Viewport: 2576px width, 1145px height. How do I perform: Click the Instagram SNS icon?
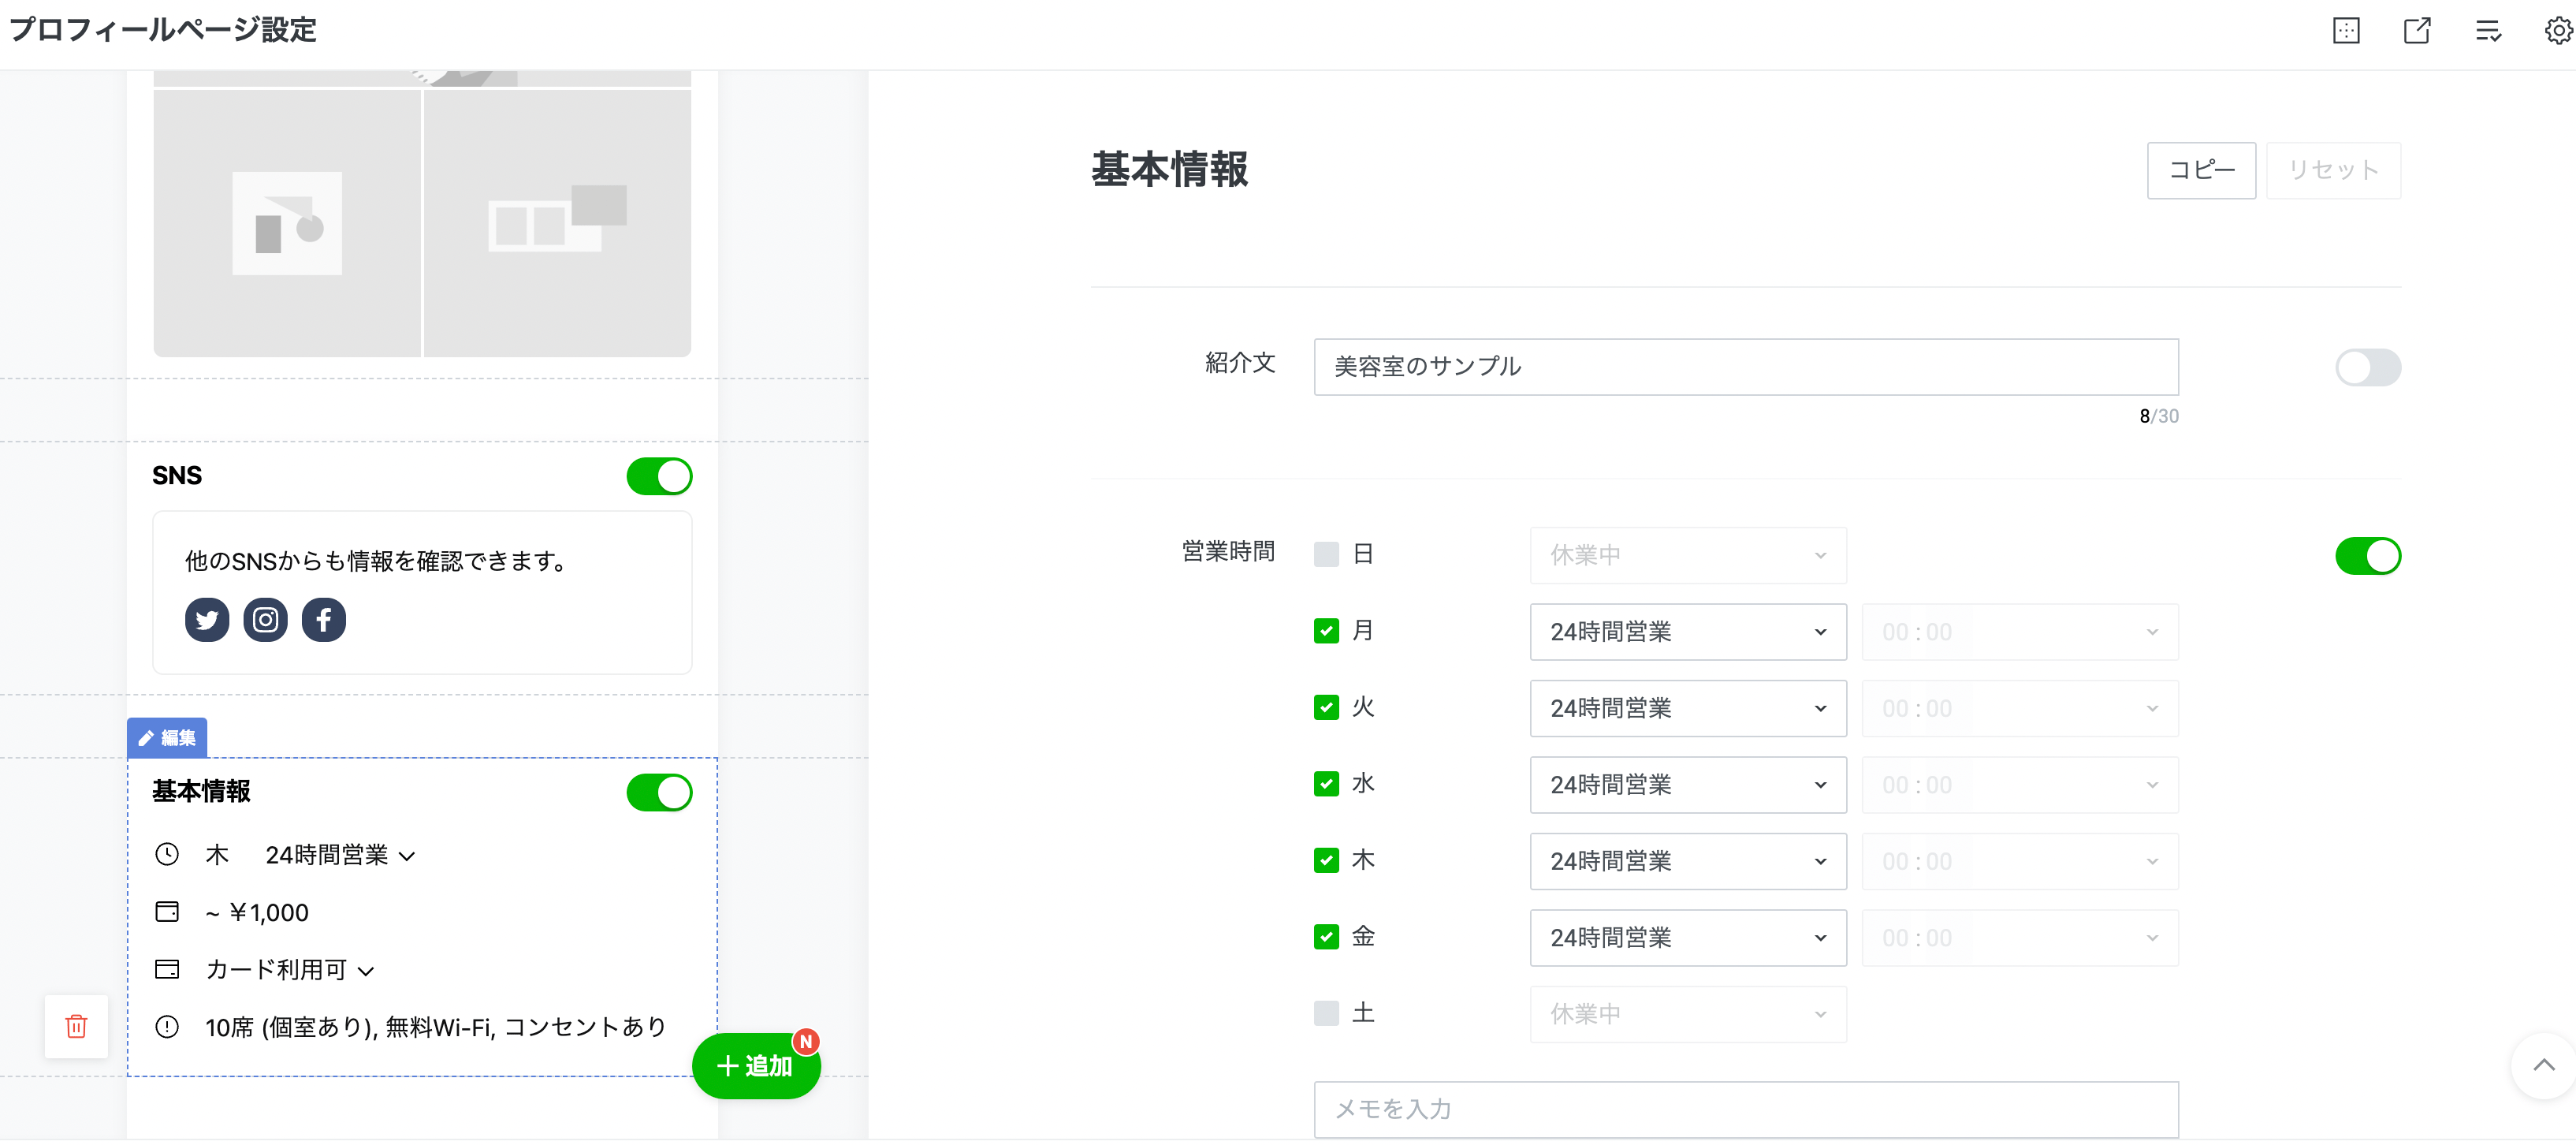tap(265, 620)
